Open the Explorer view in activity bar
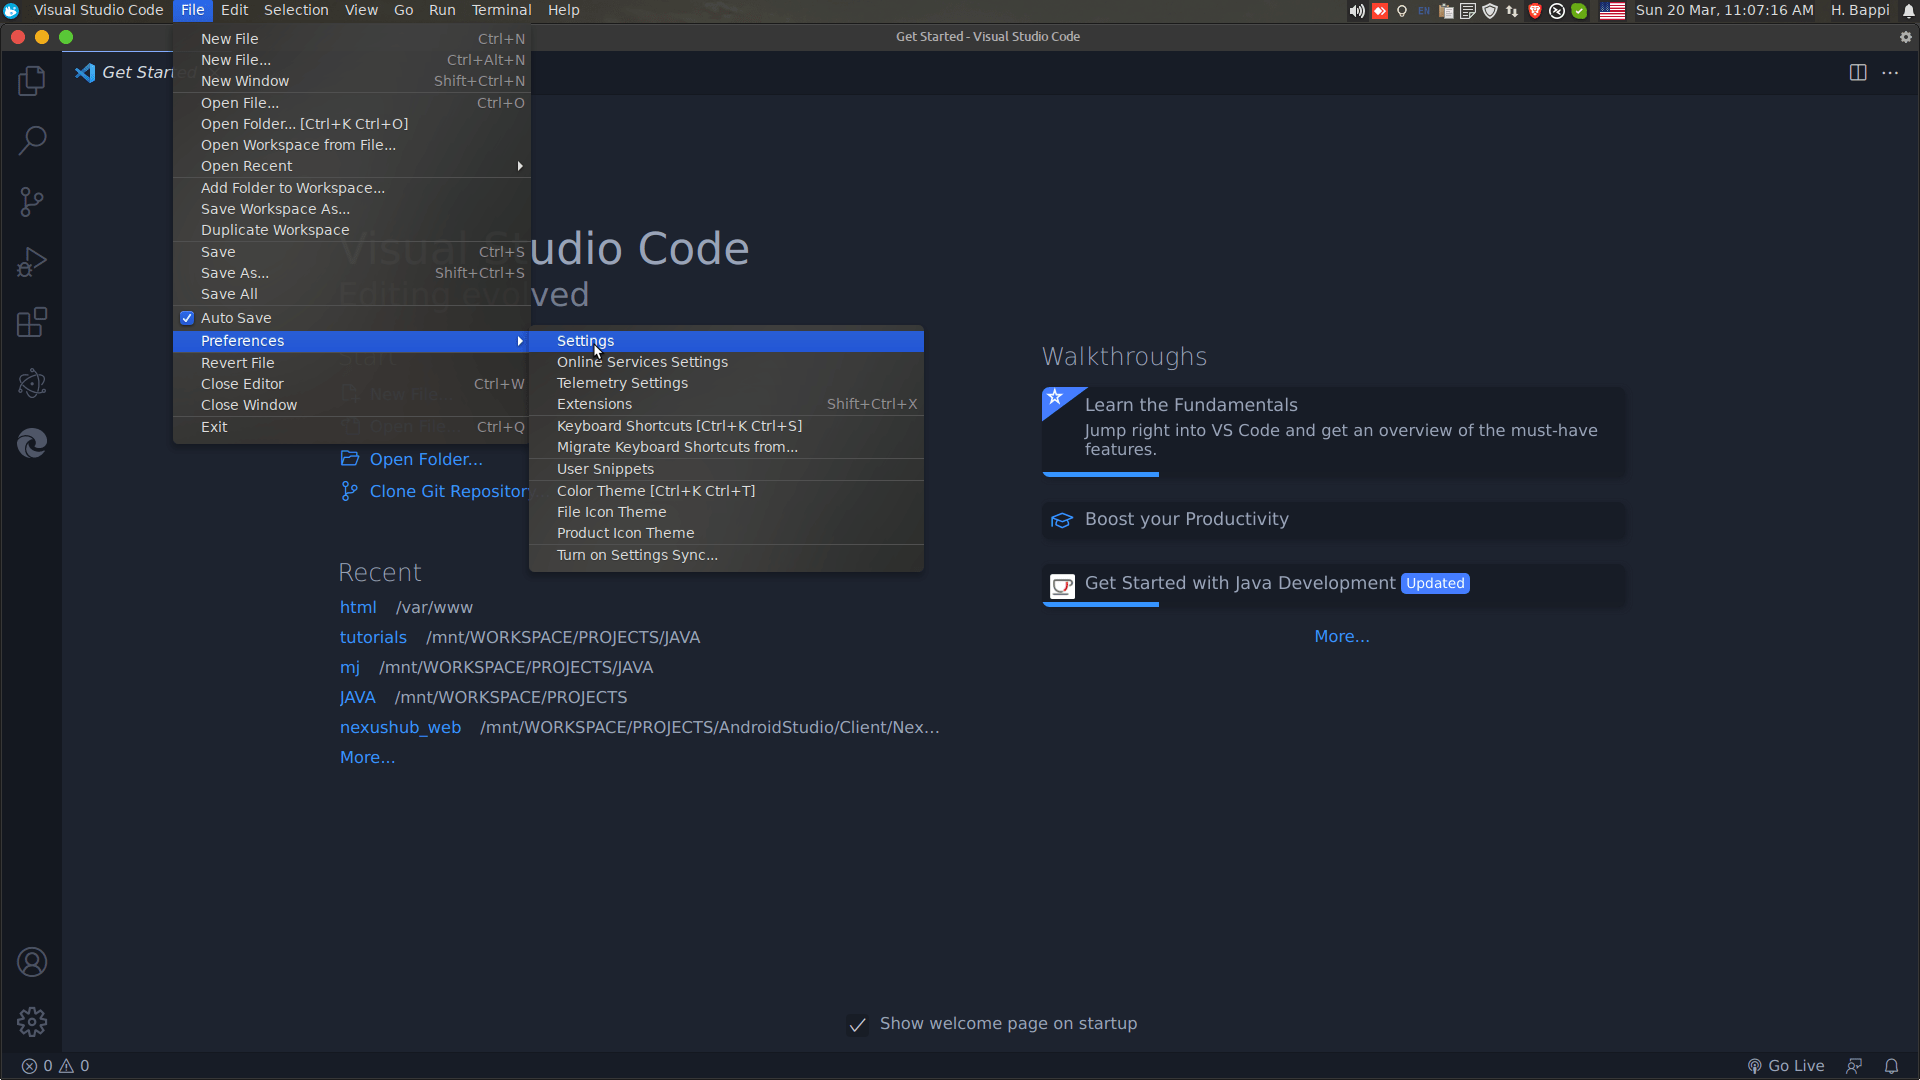Image resolution: width=1920 pixels, height=1080 pixels. (32, 81)
